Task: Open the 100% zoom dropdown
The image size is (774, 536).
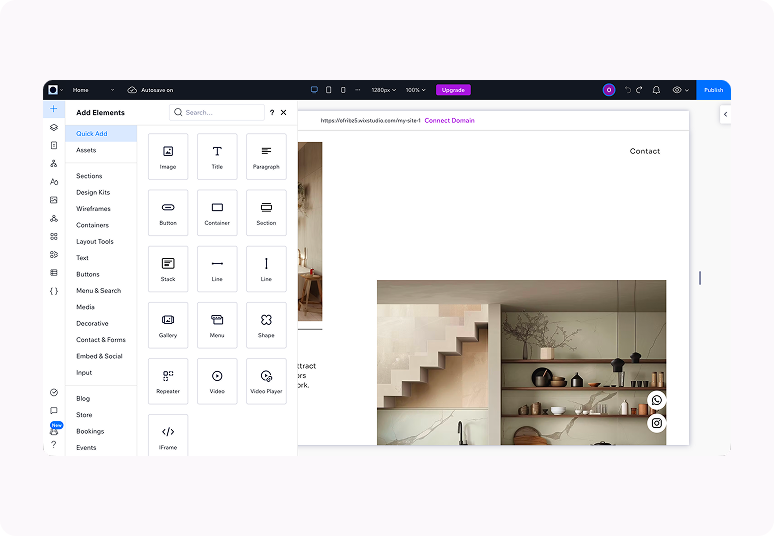Action: pos(415,90)
